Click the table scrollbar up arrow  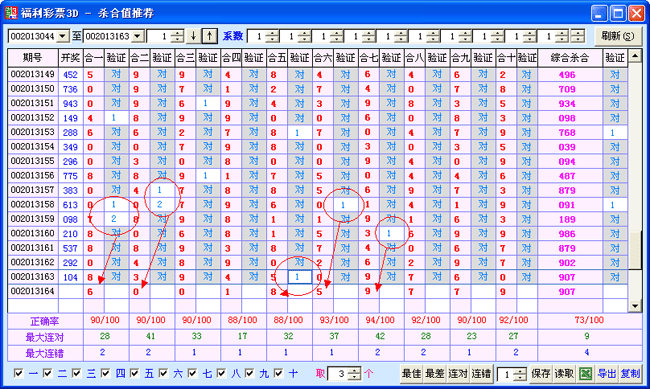pyautogui.click(x=635, y=56)
